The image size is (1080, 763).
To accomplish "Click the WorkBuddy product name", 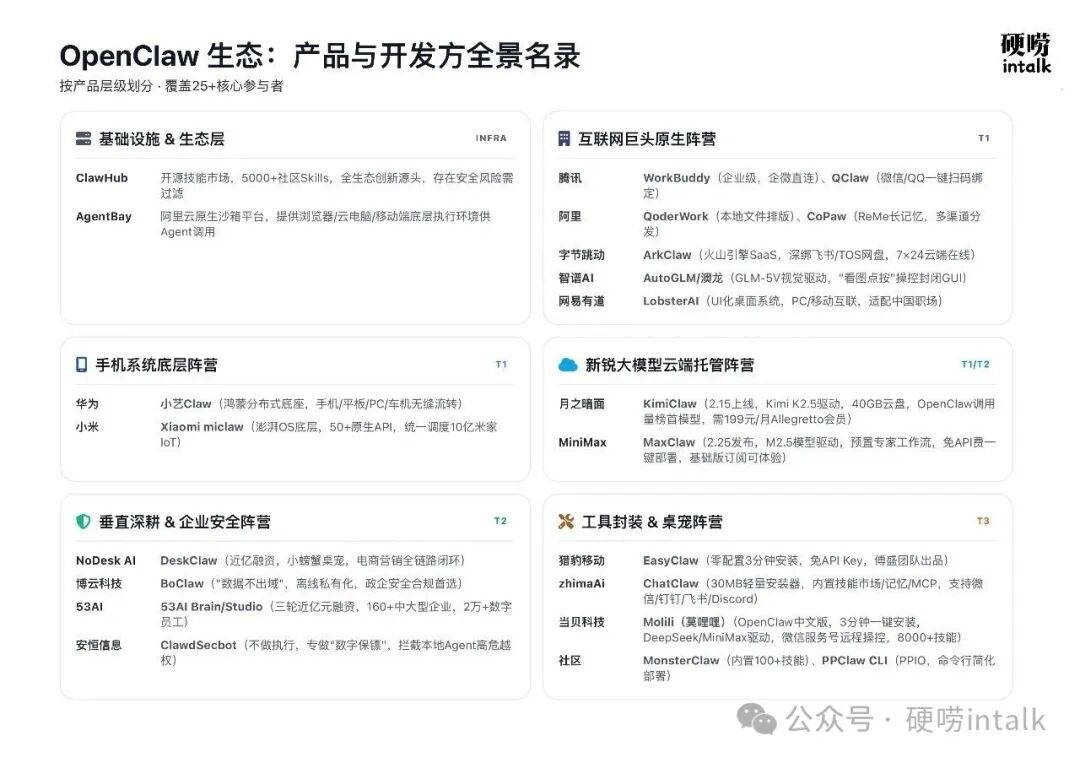I will (x=676, y=178).
